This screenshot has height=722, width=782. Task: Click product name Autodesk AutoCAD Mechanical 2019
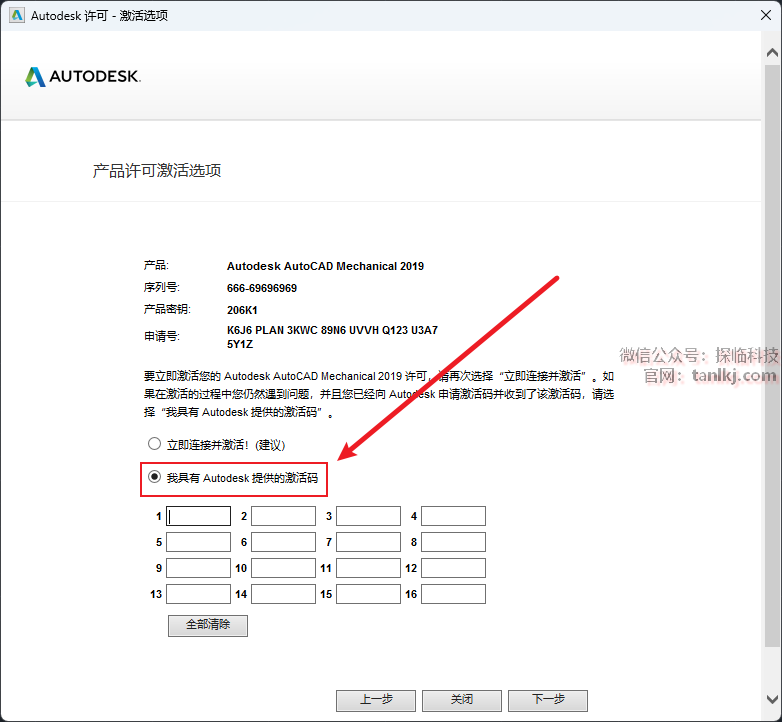325,266
